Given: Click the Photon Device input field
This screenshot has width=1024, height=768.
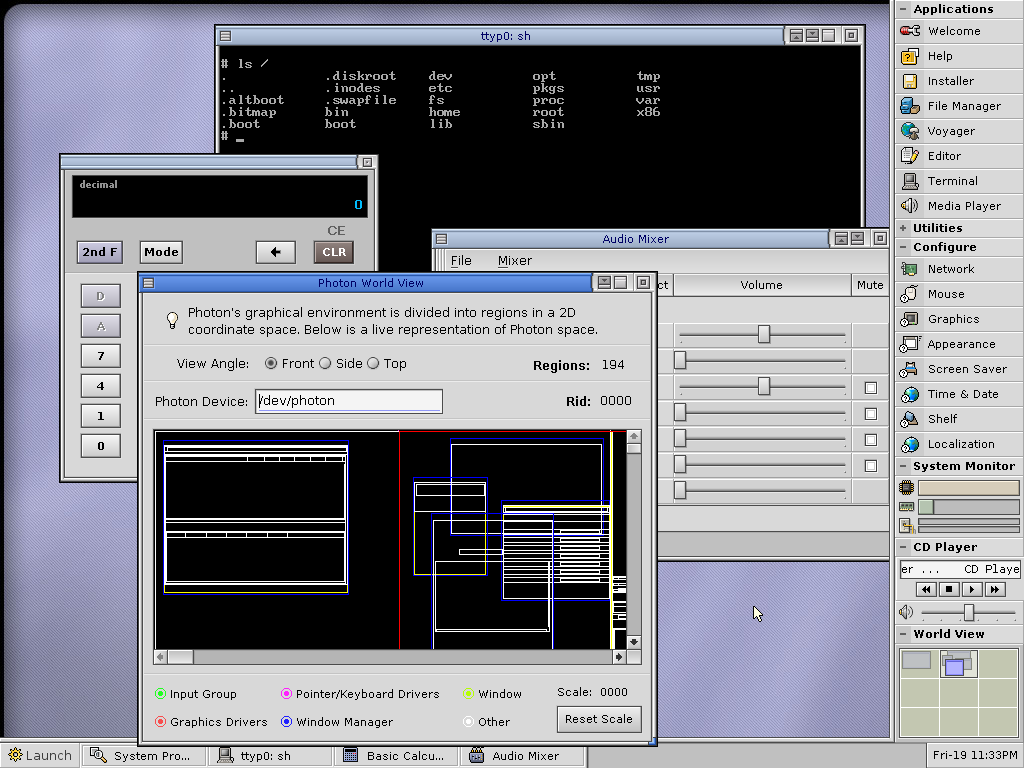Looking at the screenshot, I should [348, 401].
